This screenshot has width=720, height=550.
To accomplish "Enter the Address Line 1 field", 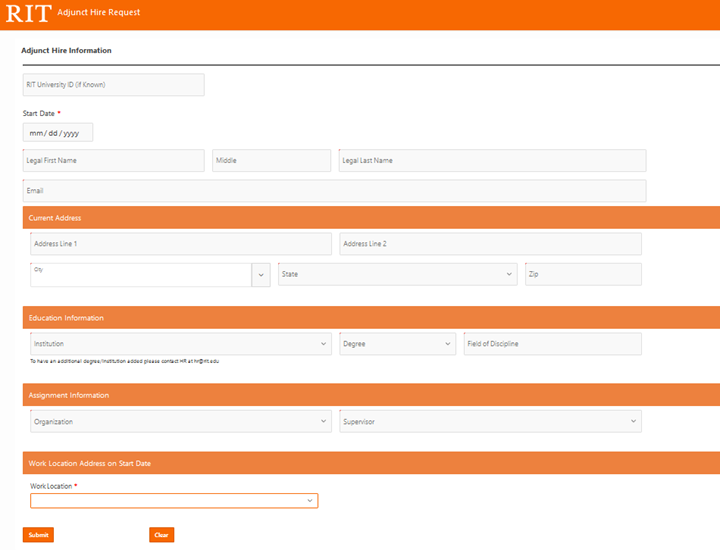I will [180, 244].
